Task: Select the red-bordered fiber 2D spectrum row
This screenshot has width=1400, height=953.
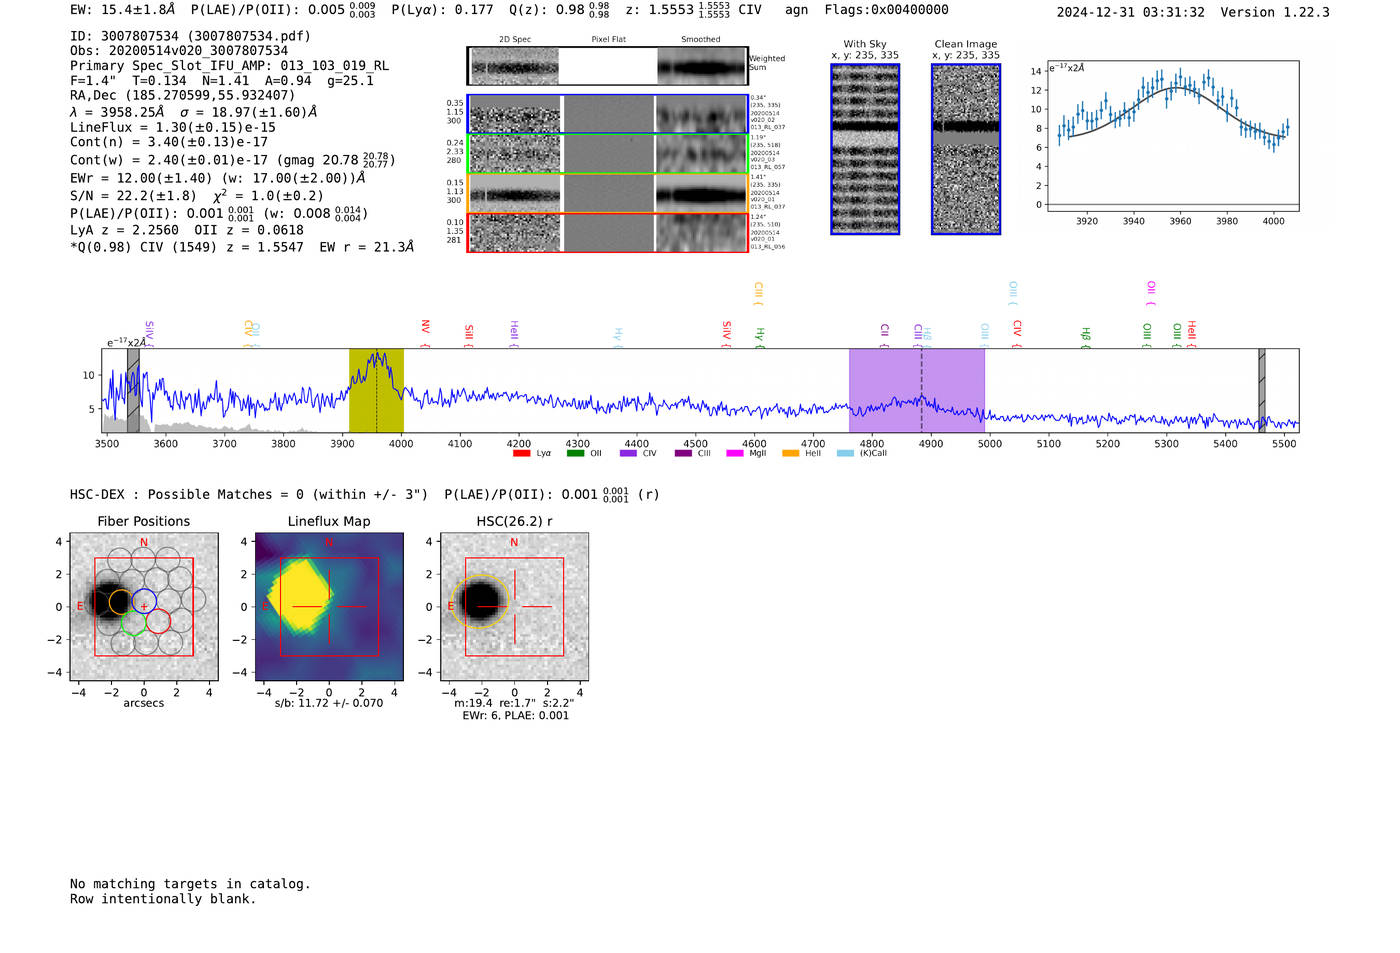Action: pos(608,232)
